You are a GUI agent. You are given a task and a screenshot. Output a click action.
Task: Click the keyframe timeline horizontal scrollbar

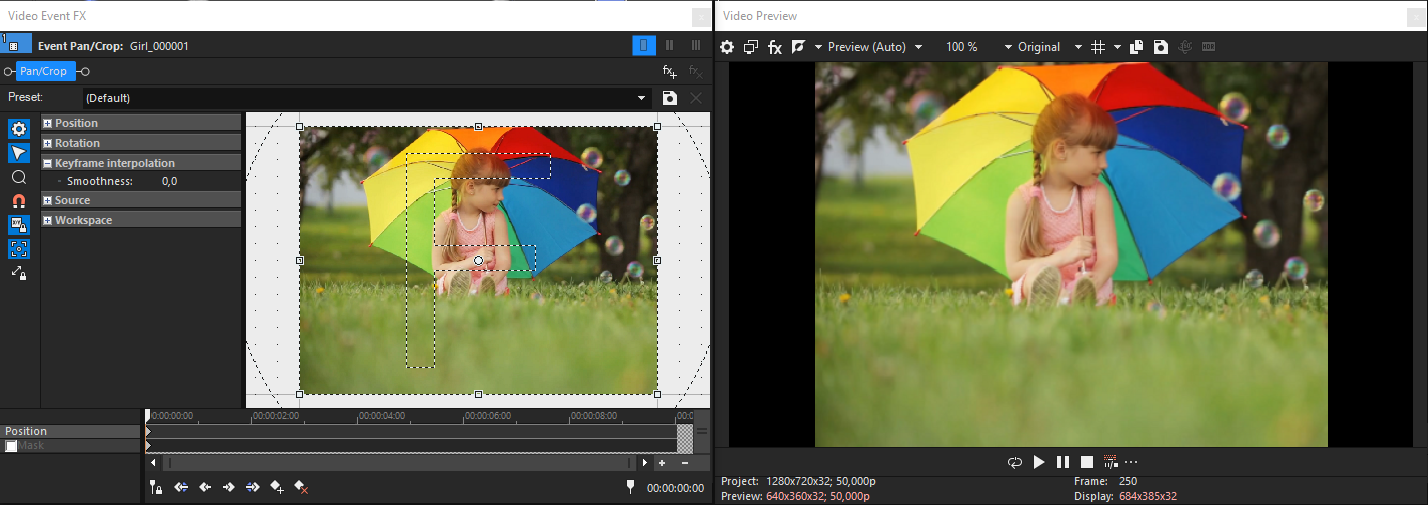[x=400, y=463]
